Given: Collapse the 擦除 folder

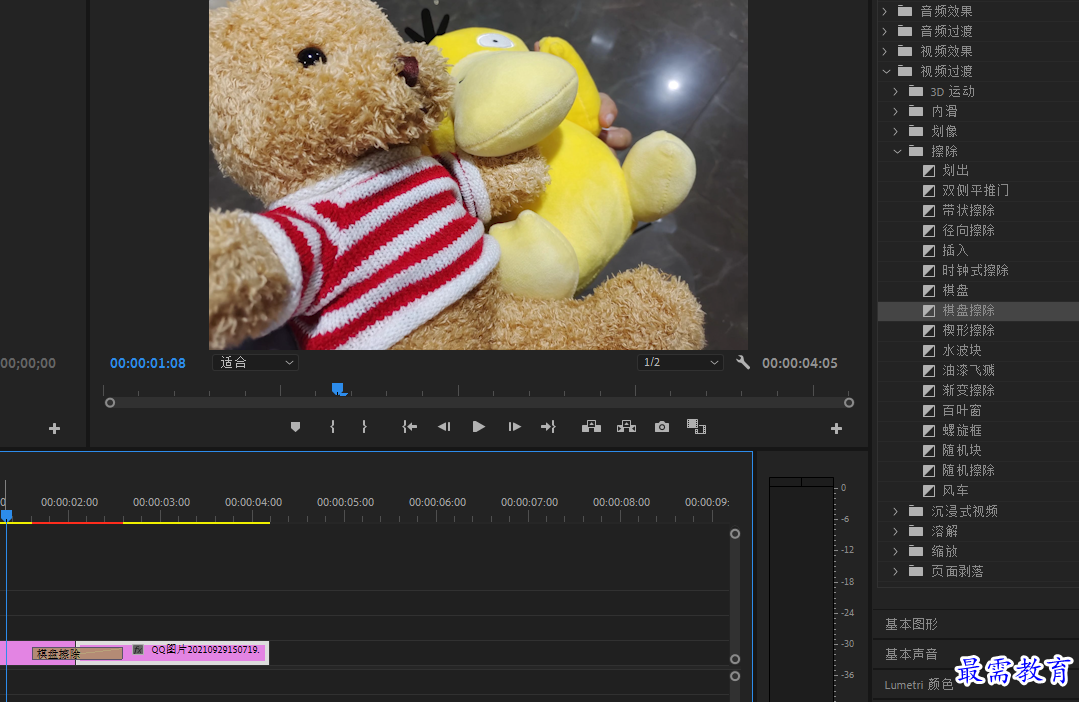Looking at the screenshot, I should [x=897, y=151].
